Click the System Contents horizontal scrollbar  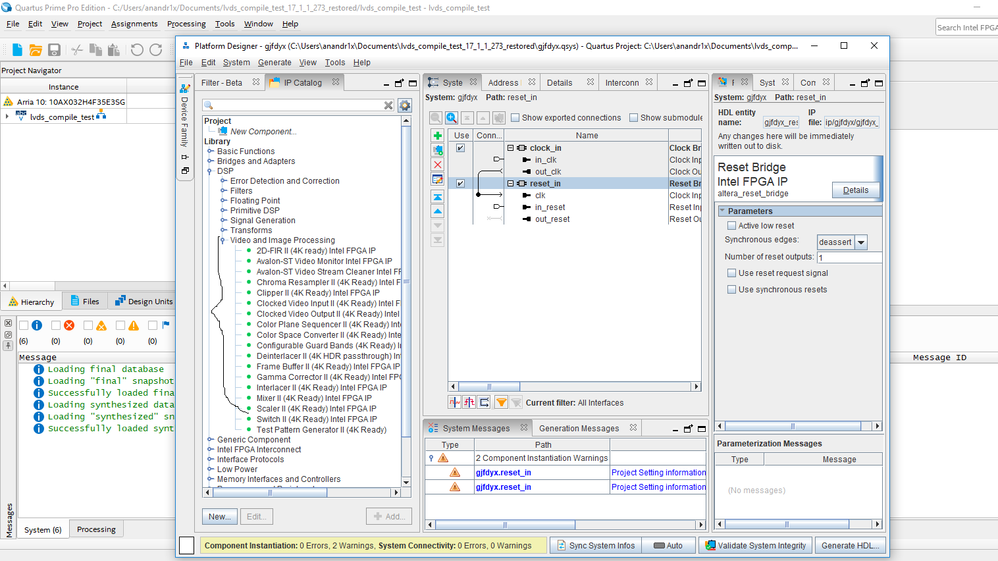pos(490,388)
